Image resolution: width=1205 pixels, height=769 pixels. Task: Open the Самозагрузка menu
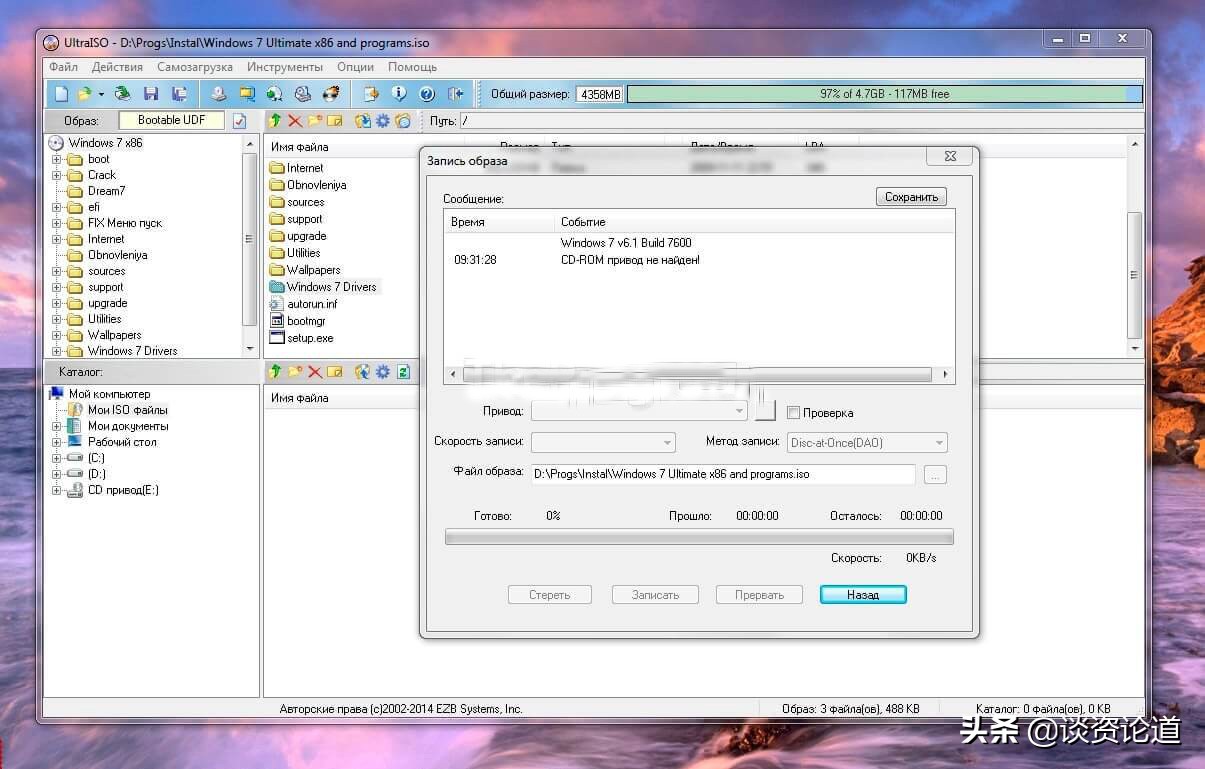tap(195, 67)
